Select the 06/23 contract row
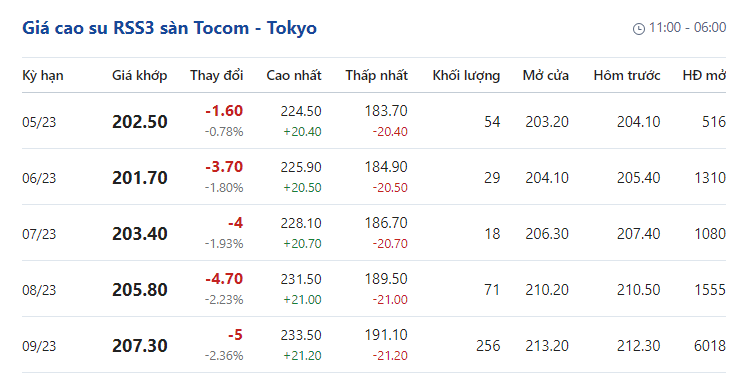Viewport: 756px width, 385px height. (x=374, y=177)
